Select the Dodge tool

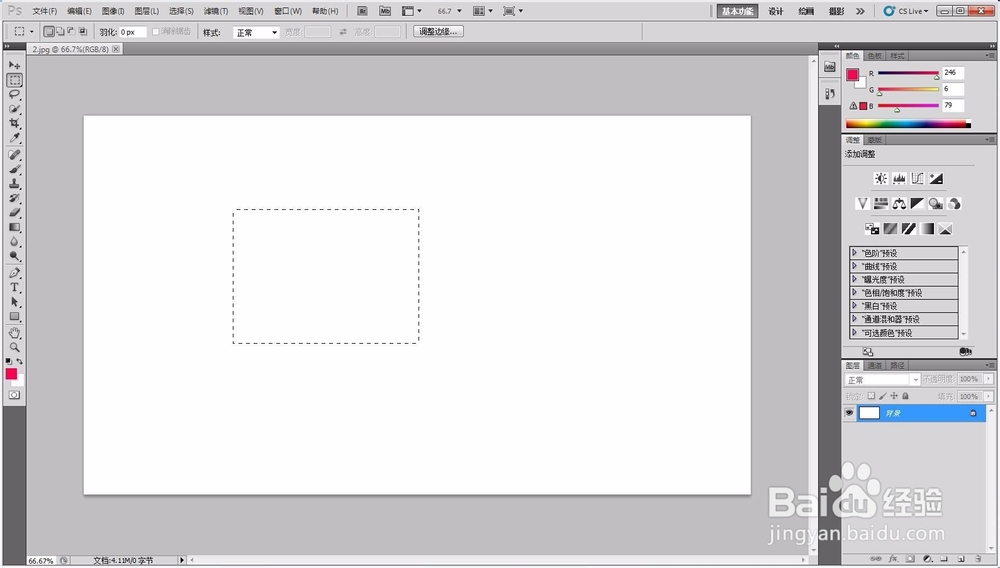[14, 256]
